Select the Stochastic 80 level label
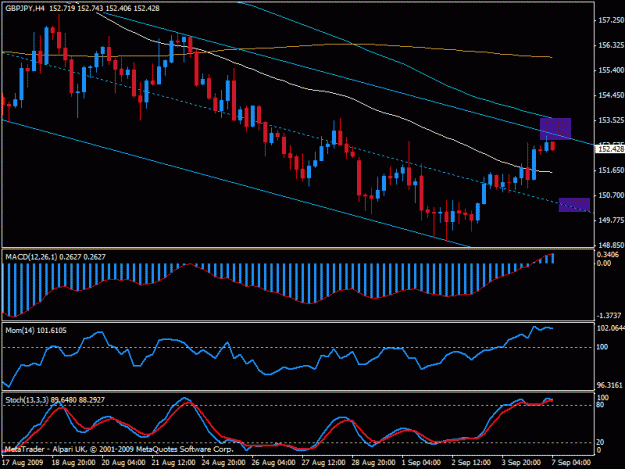This screenshot has width=625, height=469. click(x=600, y=405)
